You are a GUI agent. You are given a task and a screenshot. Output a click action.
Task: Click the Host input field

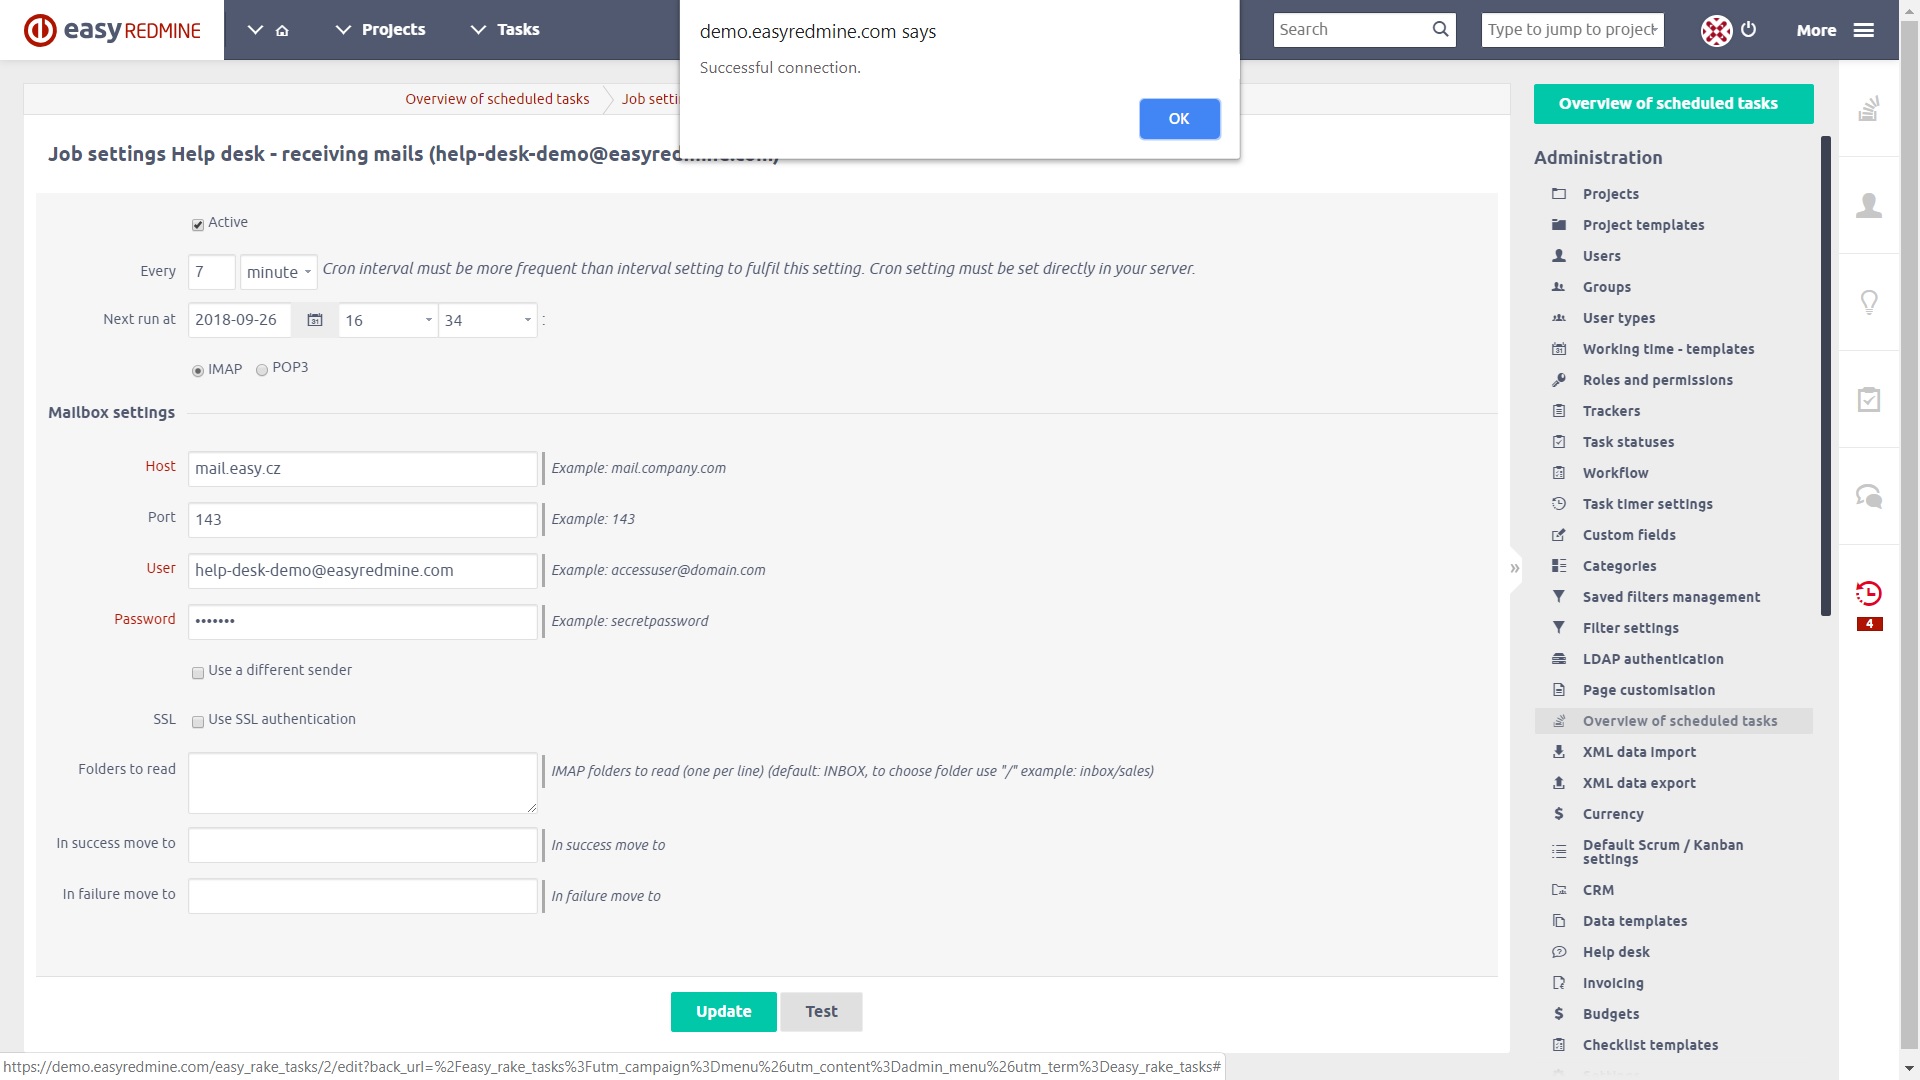(x=363, y=469)
